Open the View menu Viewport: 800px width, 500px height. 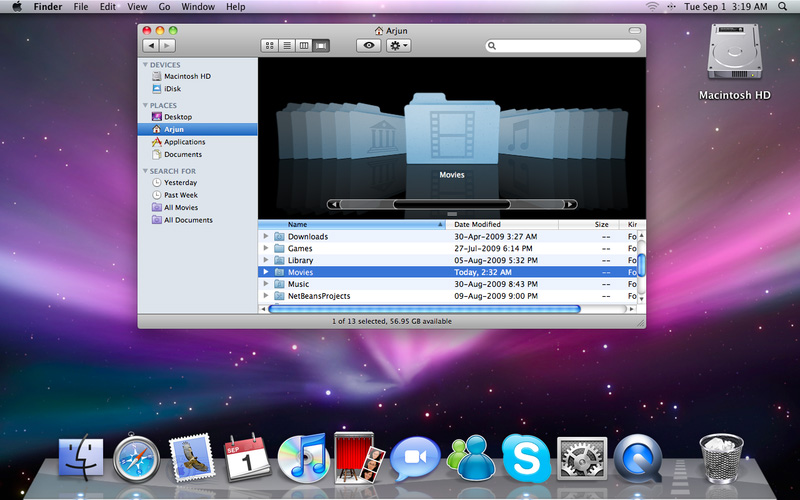coord(137,7)
